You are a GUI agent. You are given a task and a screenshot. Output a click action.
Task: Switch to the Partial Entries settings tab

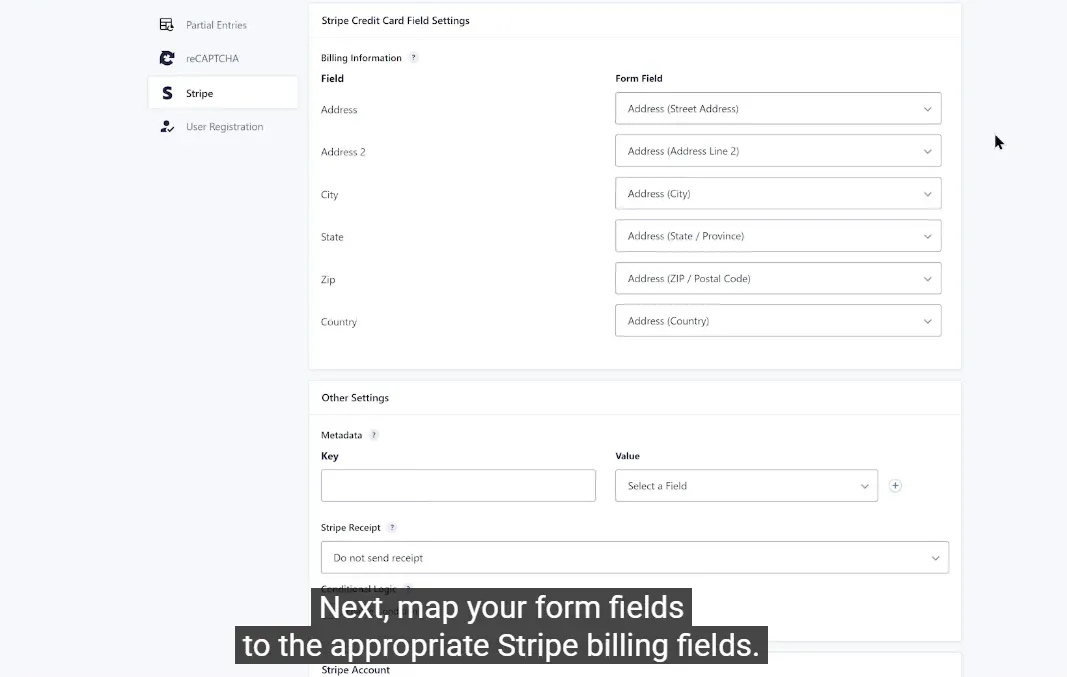(216, 25)
